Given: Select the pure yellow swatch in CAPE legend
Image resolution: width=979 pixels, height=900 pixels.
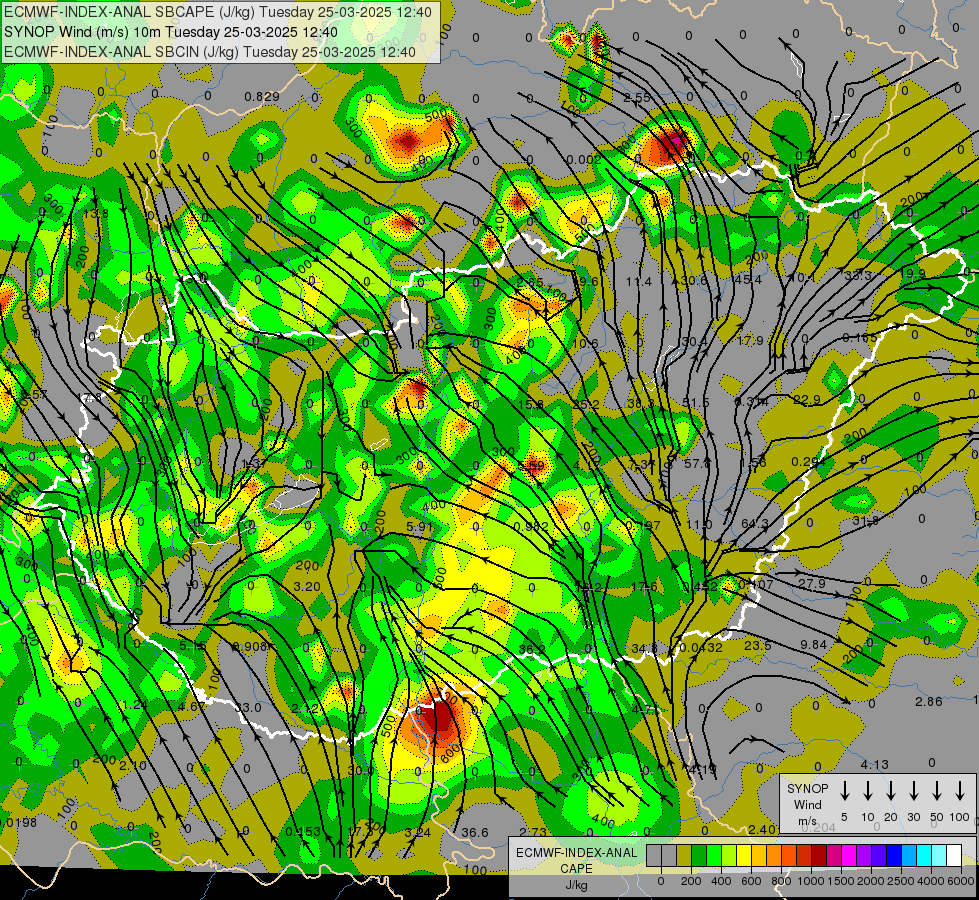Looking at the screenshot, I should coord(744,856).
